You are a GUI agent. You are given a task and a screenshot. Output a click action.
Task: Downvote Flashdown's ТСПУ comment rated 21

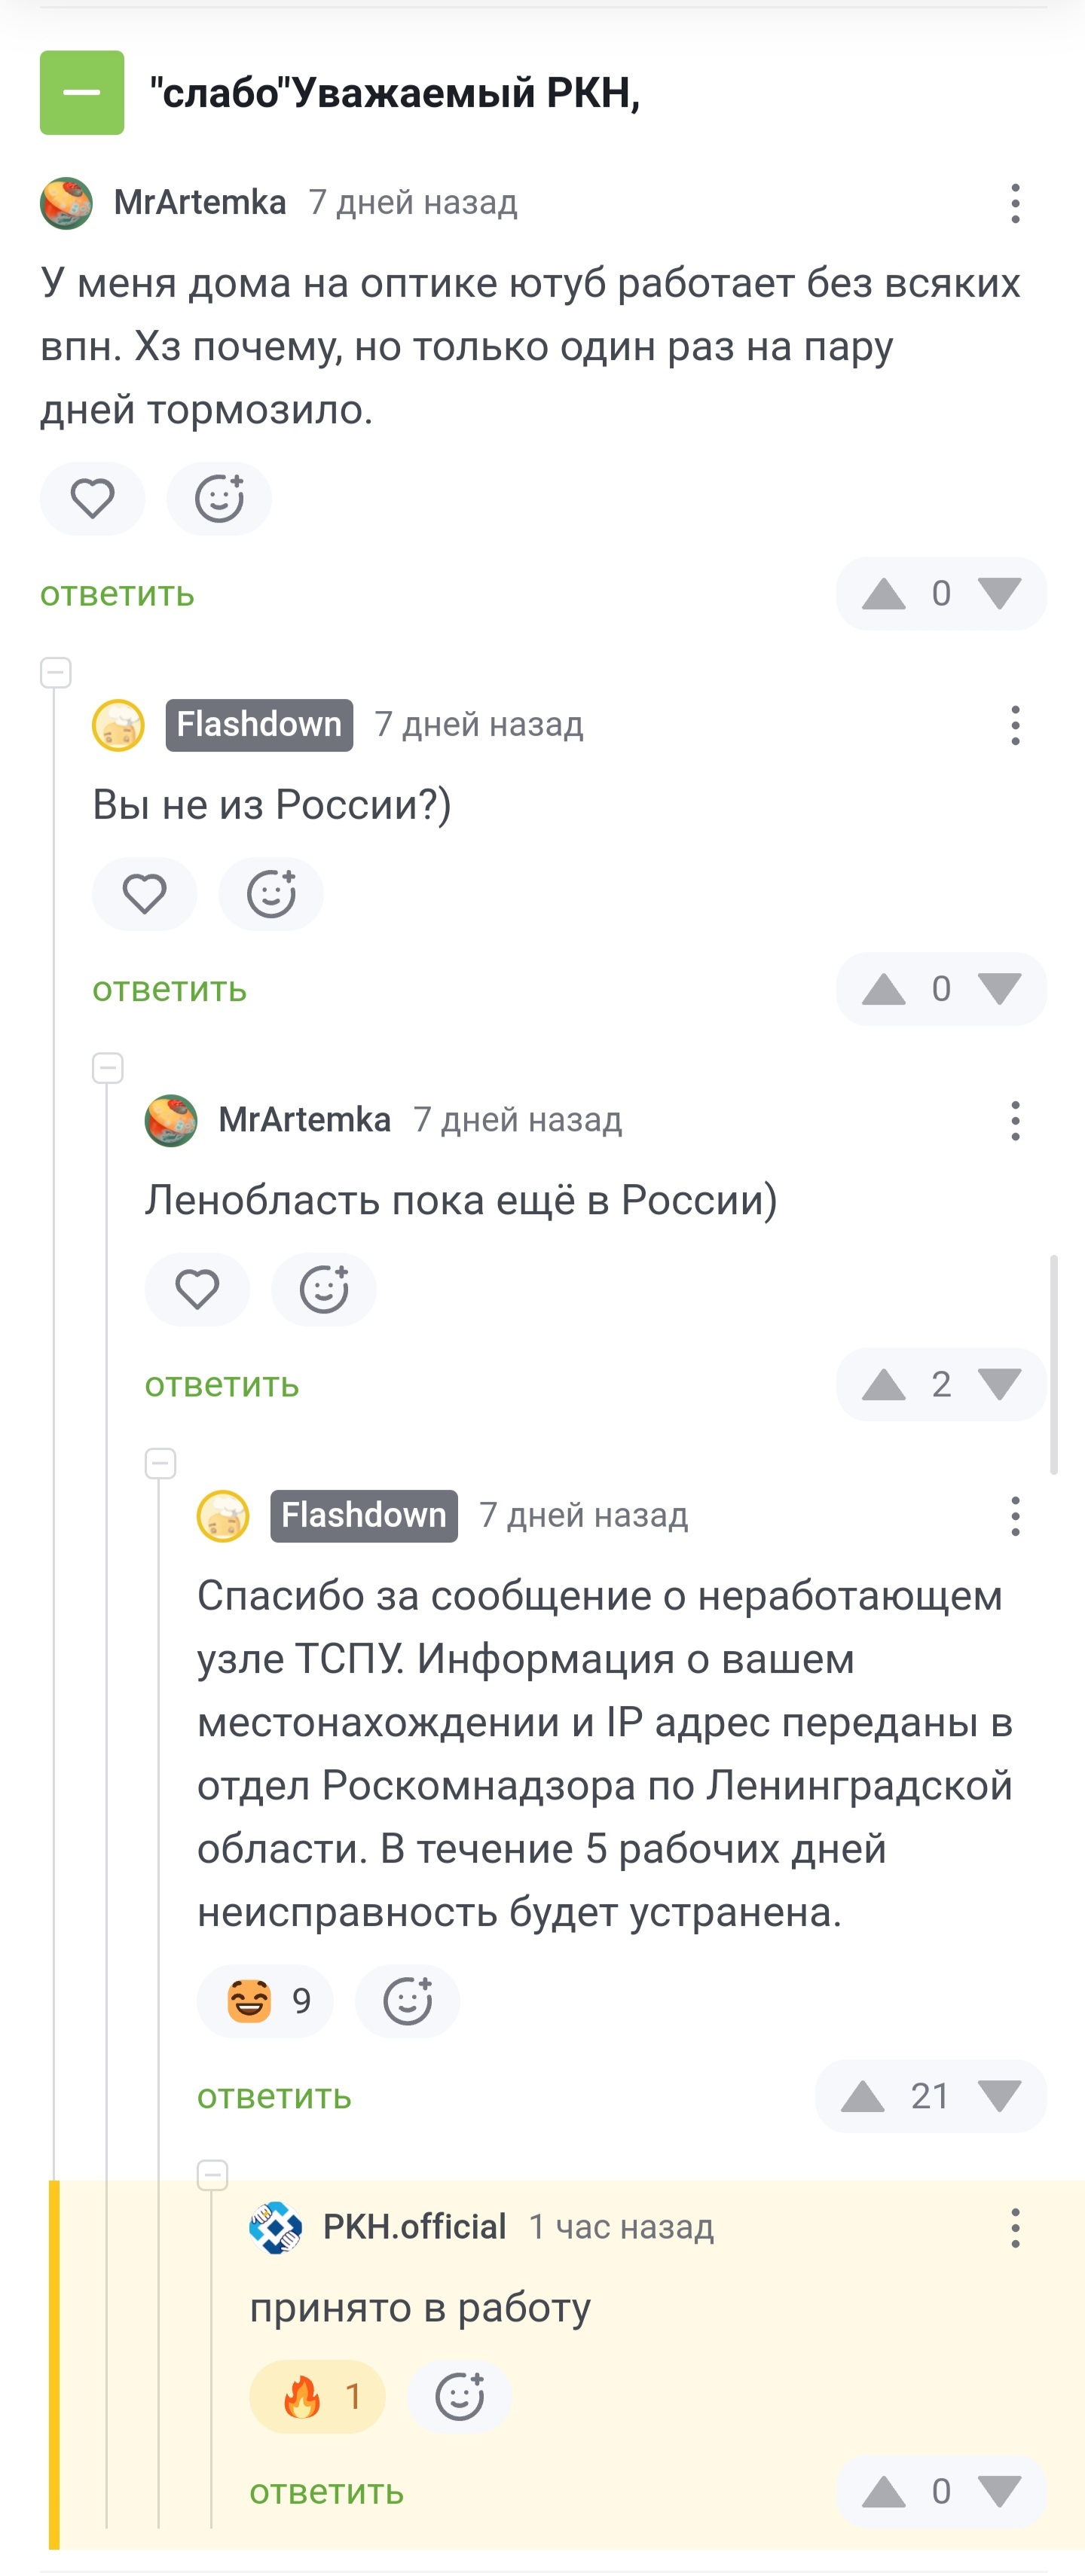(1000, 2096)
